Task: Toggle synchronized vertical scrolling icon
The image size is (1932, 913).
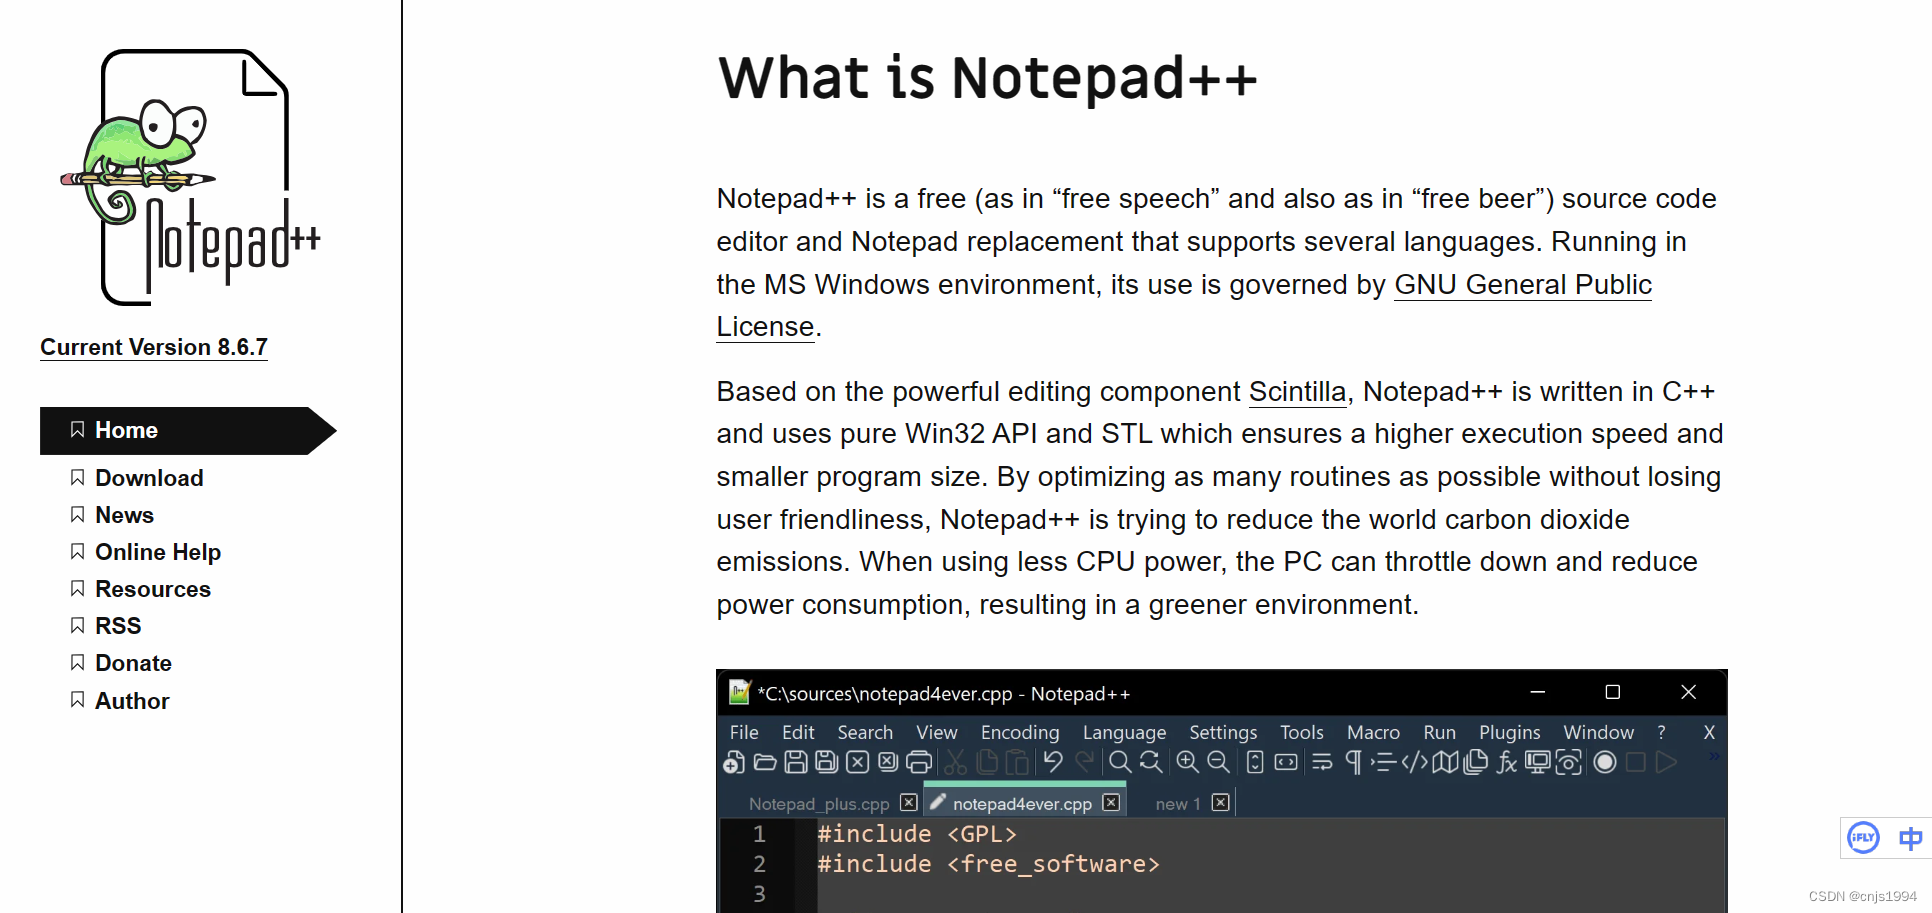Action: click(x=1255, y=763)
